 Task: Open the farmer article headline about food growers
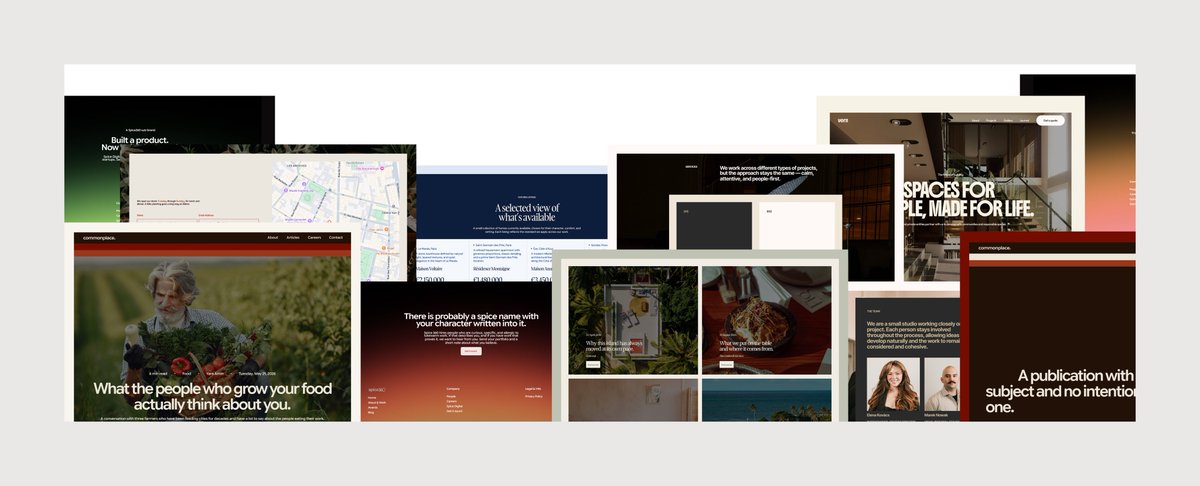(213, 396)
